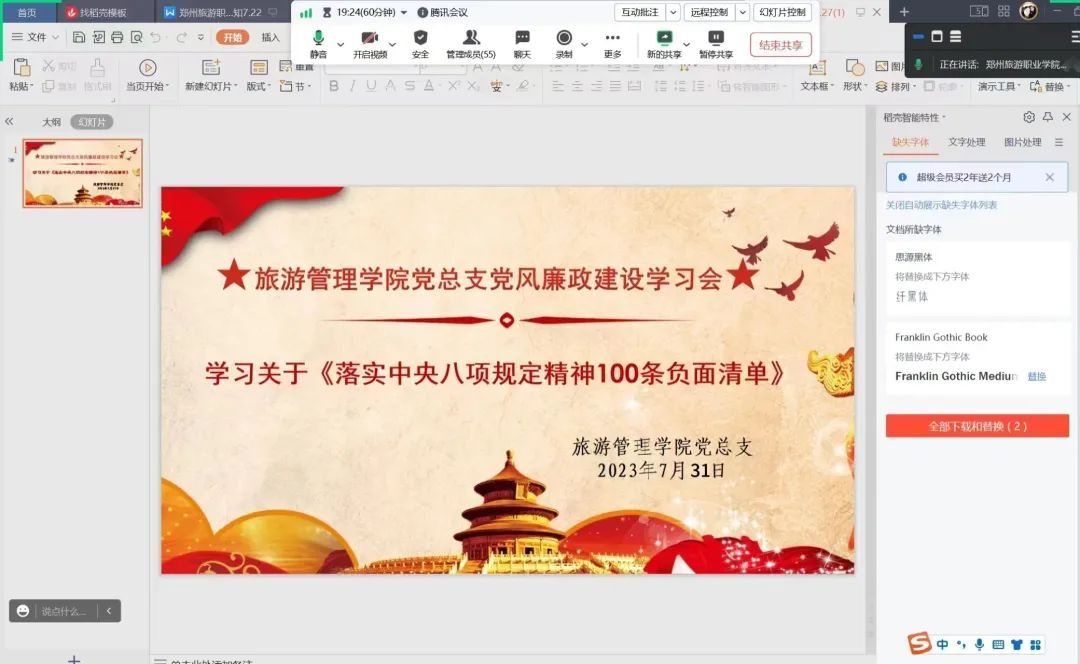Click 全部下载和替换 red button
The height and width of the screenshot is (664, 1080).
point(977,426)
